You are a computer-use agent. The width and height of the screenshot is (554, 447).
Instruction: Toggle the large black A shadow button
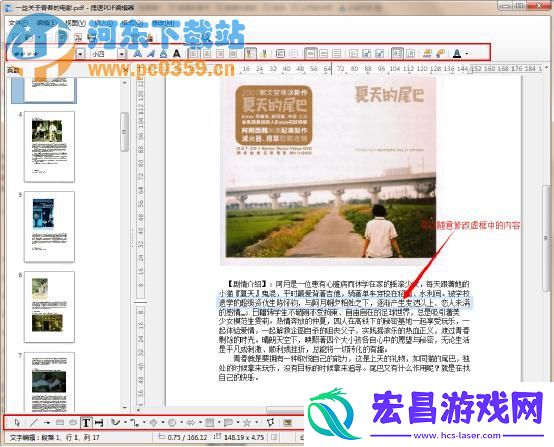177,54
